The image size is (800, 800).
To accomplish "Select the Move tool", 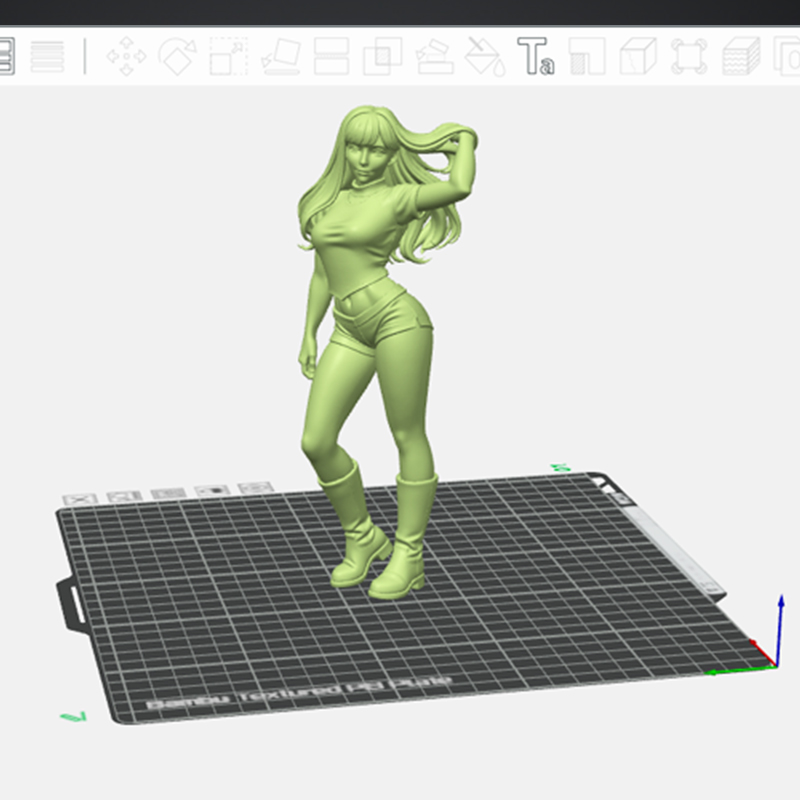I will 127,56.
